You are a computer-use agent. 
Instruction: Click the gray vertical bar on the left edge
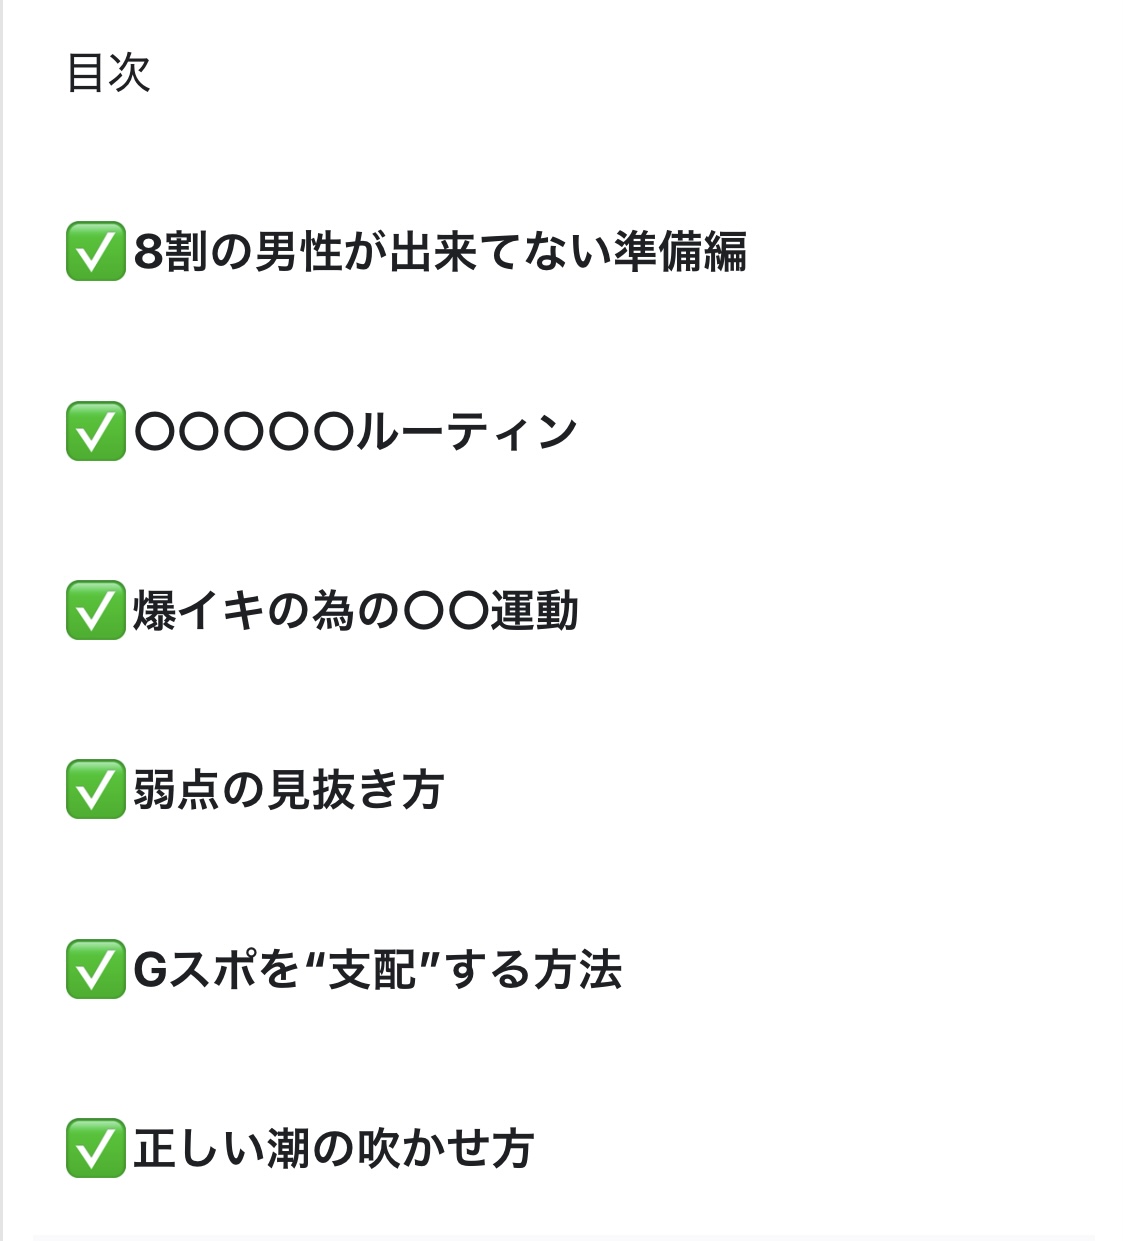pyautogui.click(x=2, y=620)
